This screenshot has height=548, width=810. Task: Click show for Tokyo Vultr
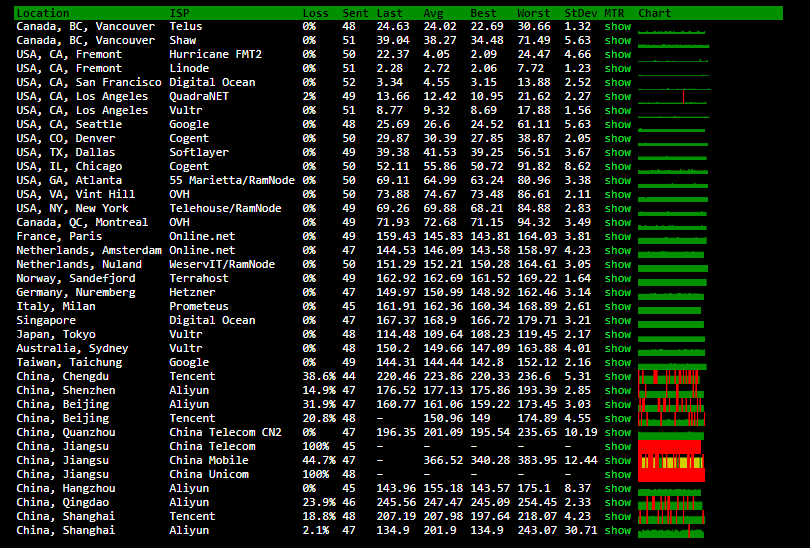[x=618, y=334]
